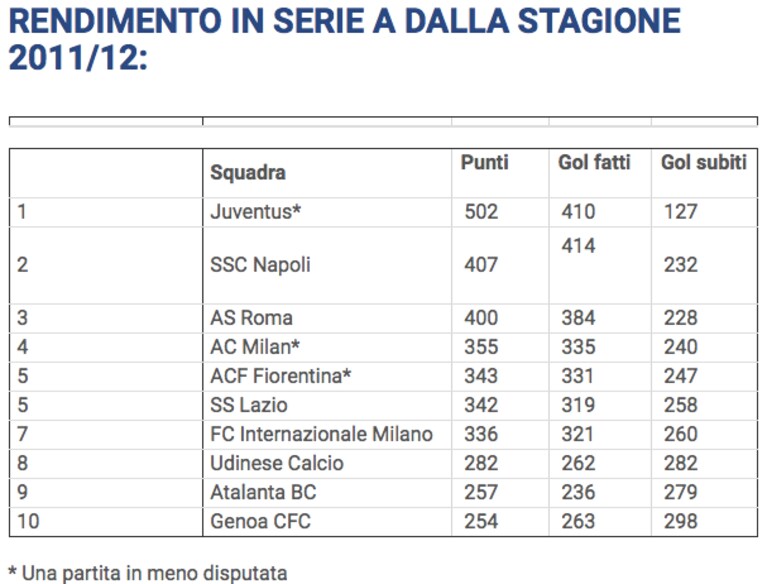
Task: Click the SS Lazio team name
Action: [248, 405]
